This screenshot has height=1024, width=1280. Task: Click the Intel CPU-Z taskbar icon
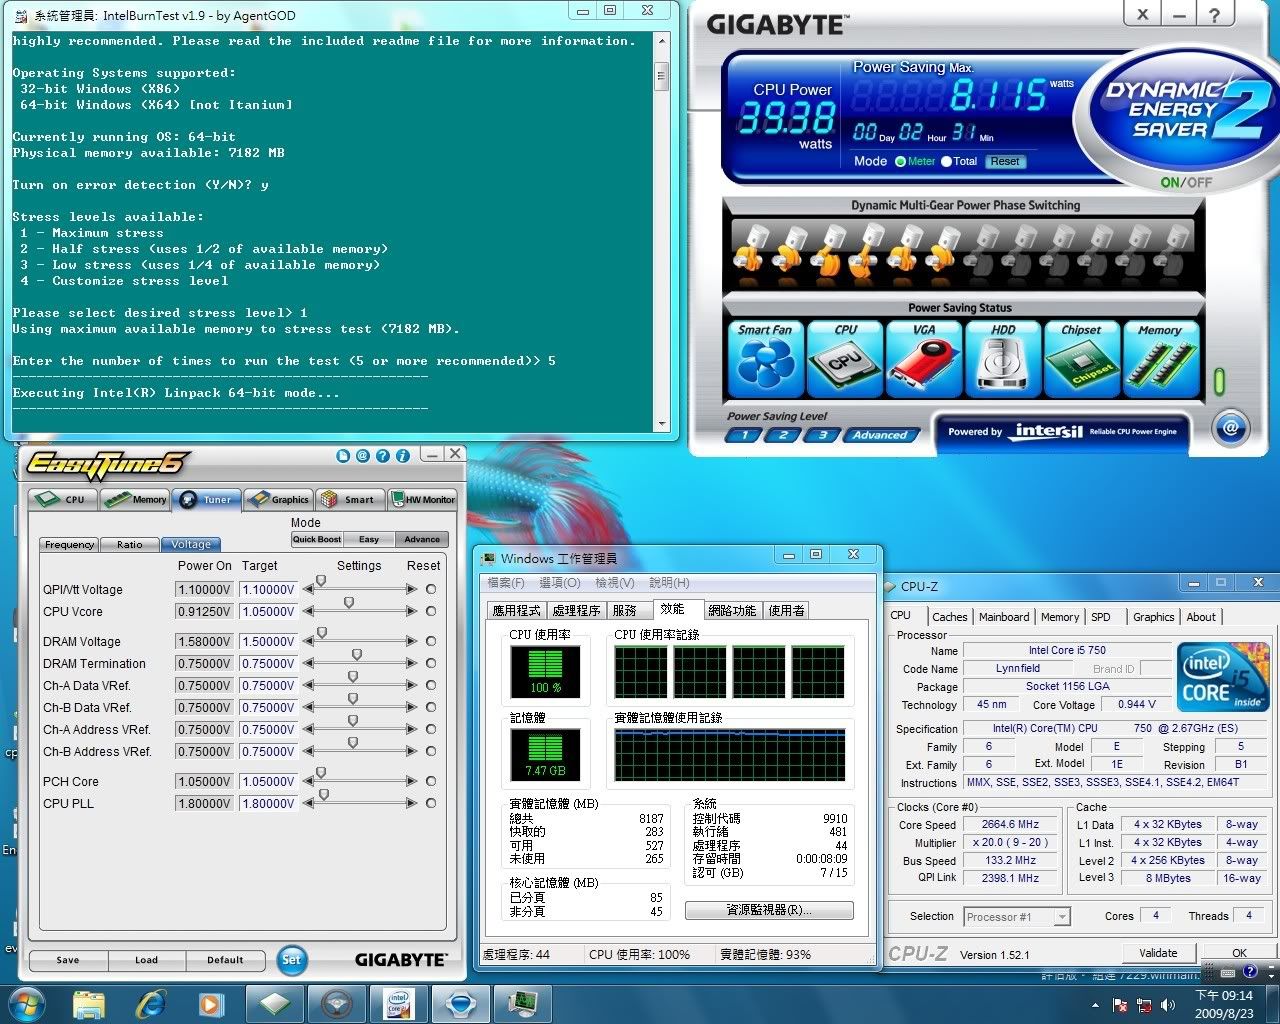(x=398, y=1003)
